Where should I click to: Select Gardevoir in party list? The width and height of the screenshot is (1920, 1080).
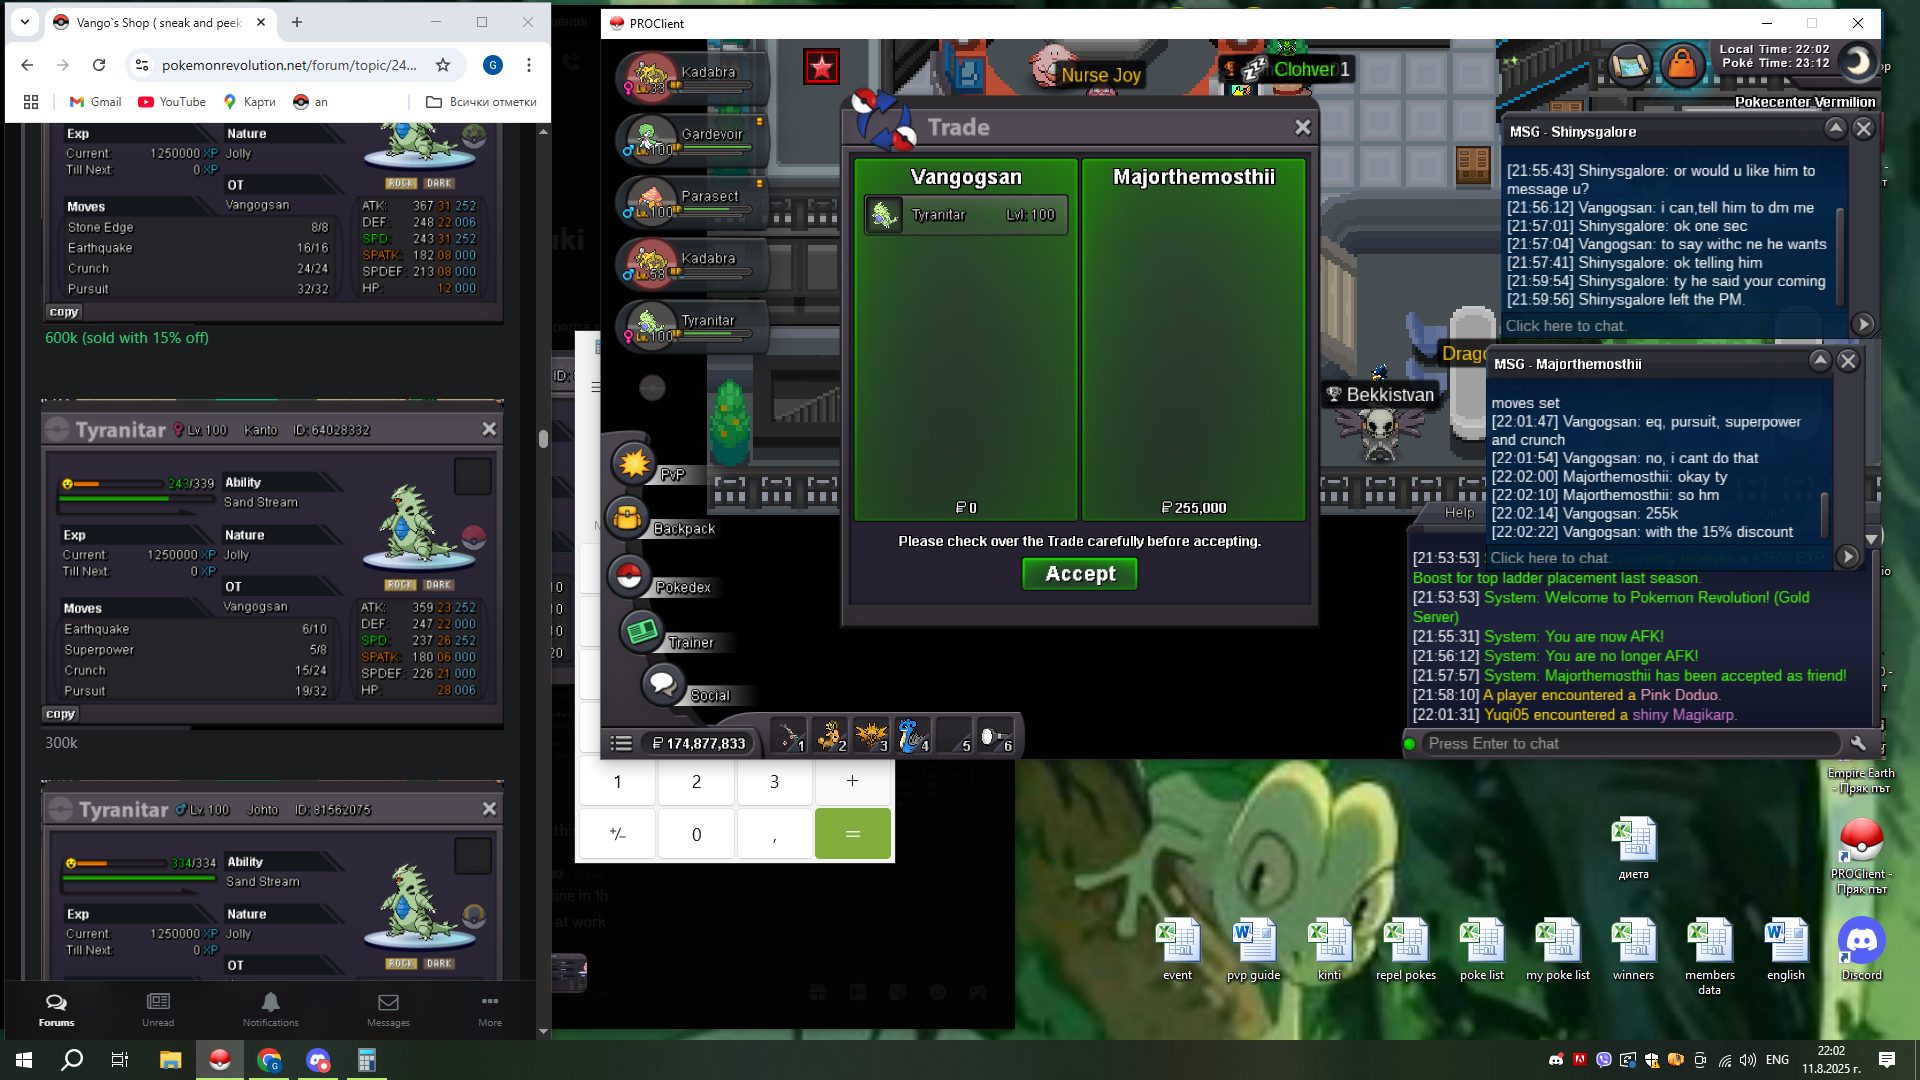692,140
